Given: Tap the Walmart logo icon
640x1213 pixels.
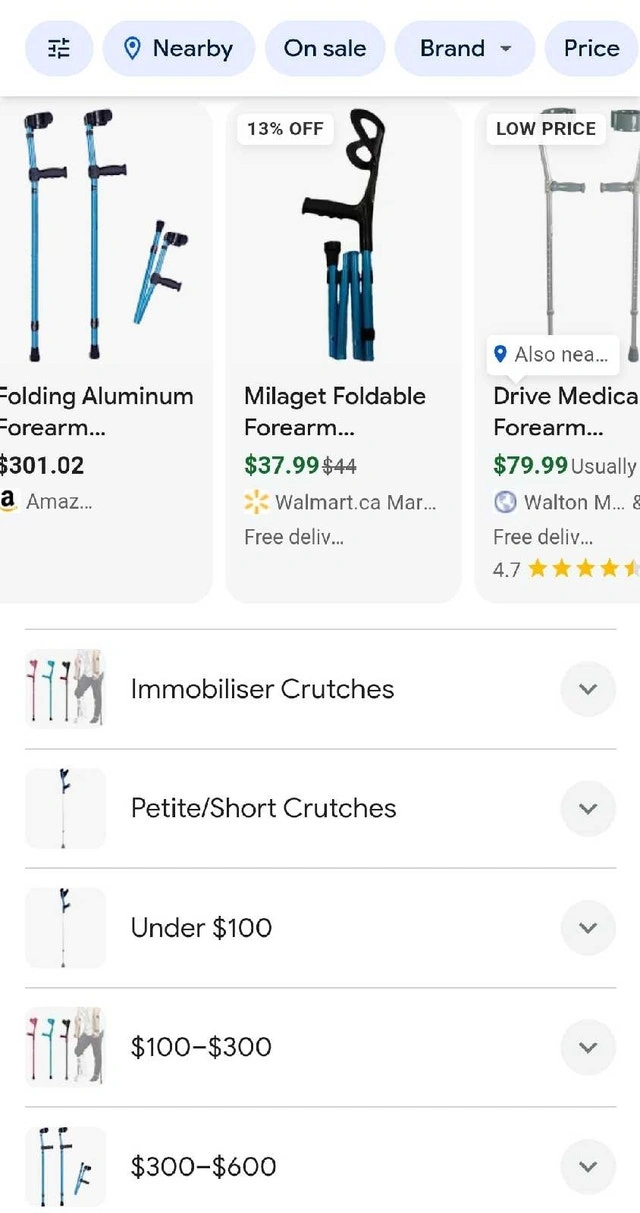Looking at the screenshot, I should click(256, 502).
